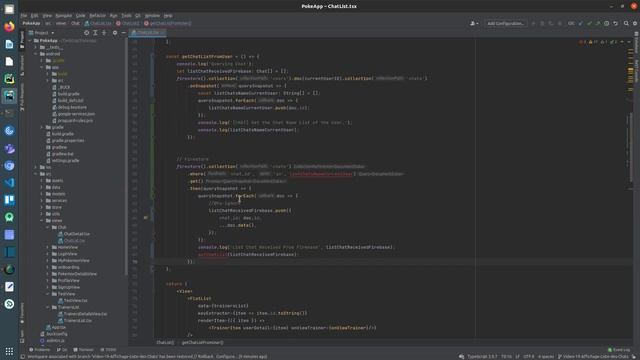Click the Rollback undo arrow icon

pyautogui.click(x=616, y=23)
